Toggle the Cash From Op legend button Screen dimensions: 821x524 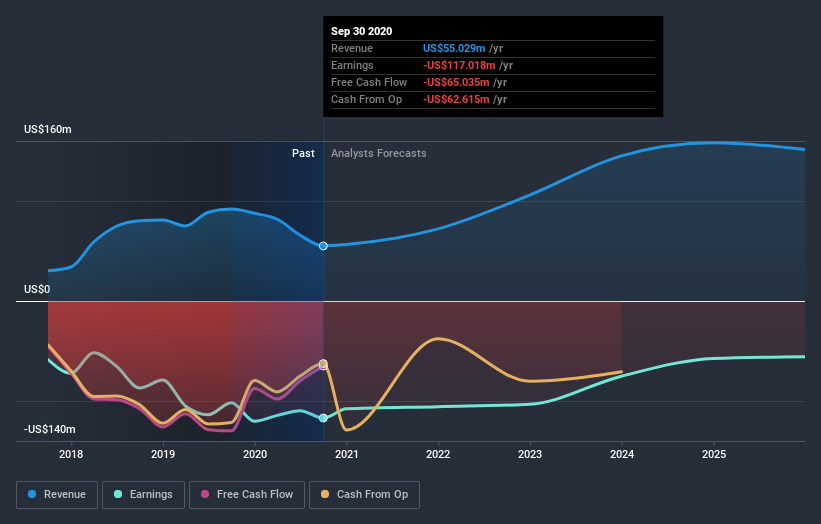(x=364, y=495)
